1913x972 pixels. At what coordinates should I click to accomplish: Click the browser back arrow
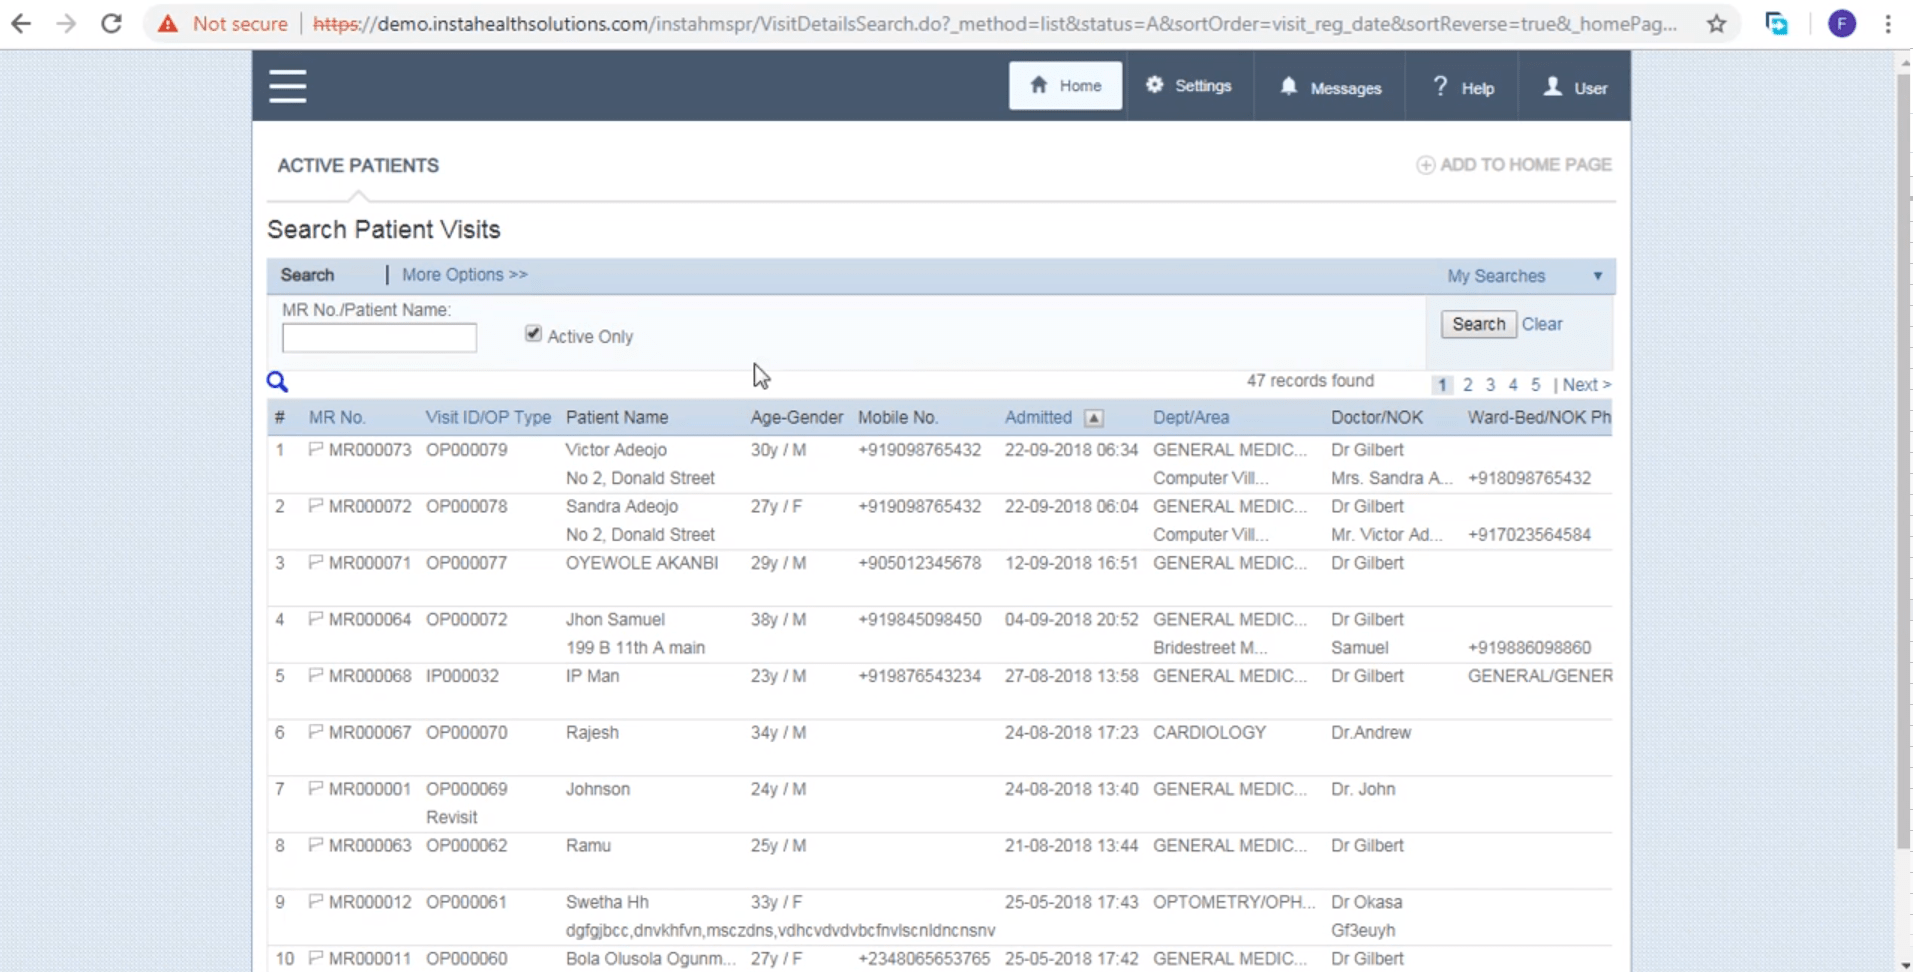21,24
